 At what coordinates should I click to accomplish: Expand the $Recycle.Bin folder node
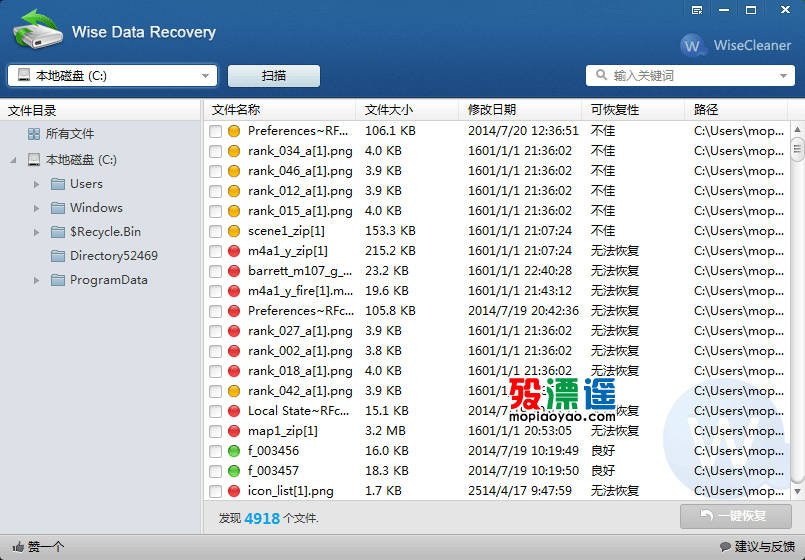[x=36, y=232]
